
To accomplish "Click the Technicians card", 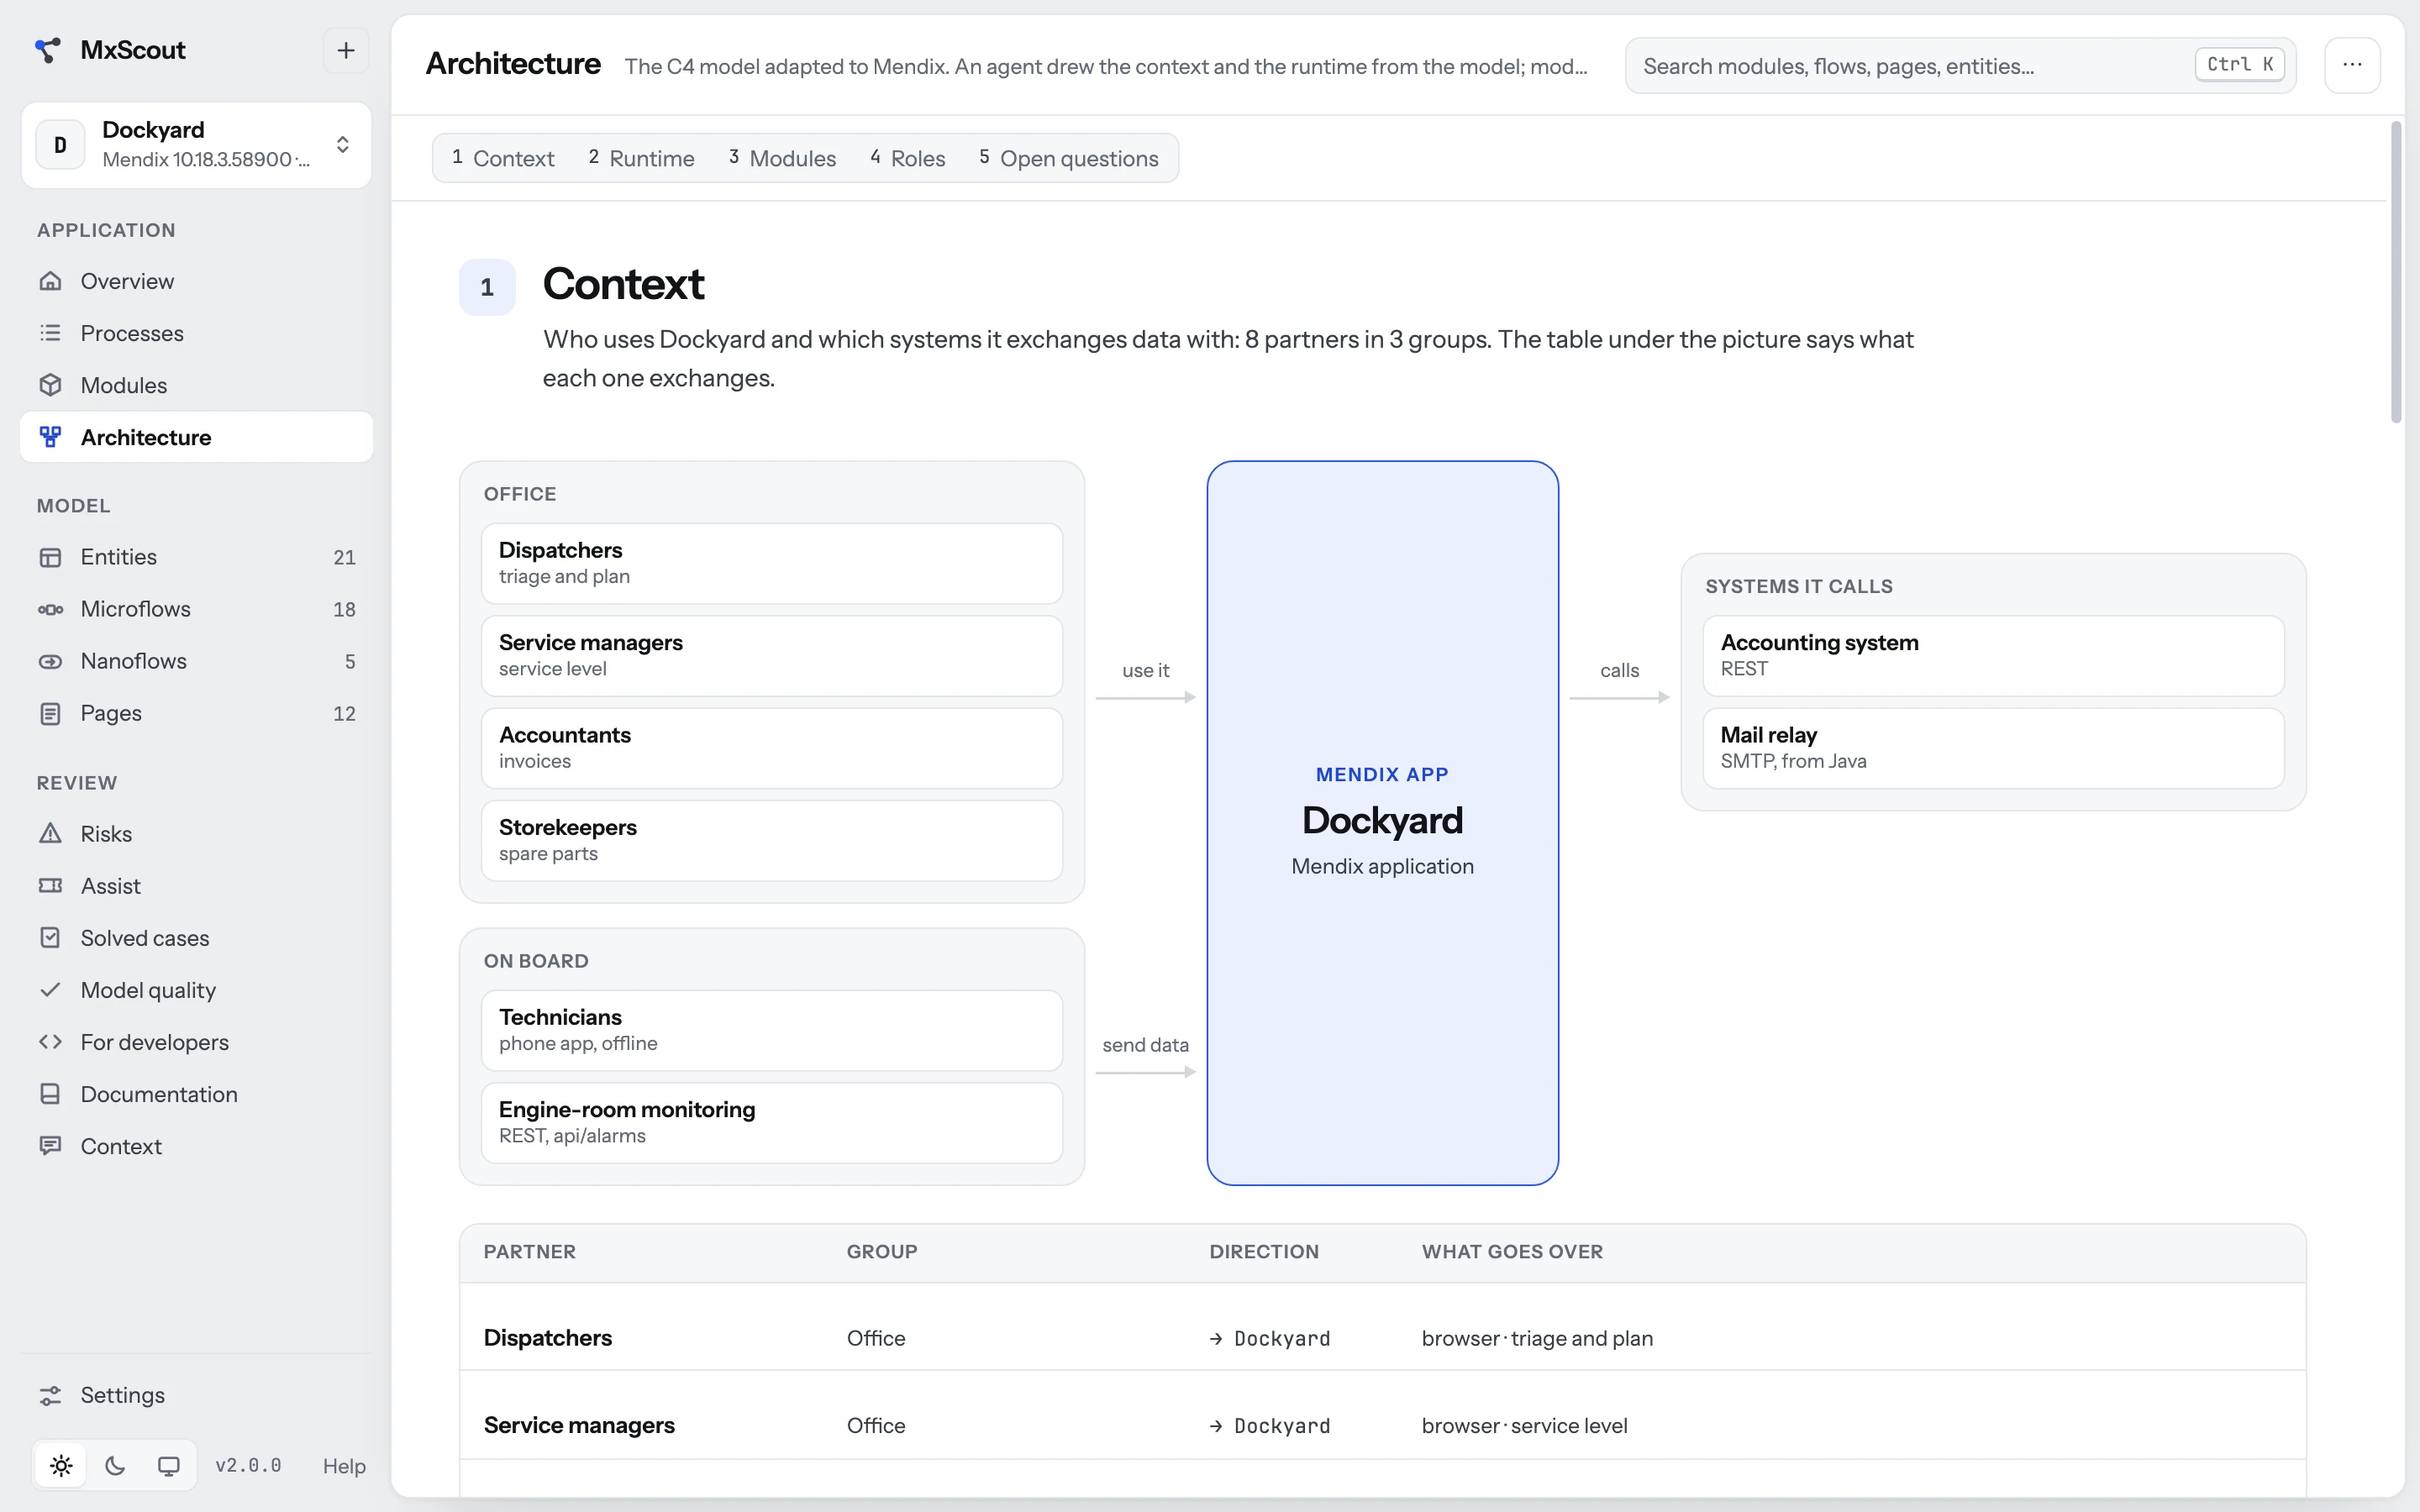I will tap(772, 1030).
